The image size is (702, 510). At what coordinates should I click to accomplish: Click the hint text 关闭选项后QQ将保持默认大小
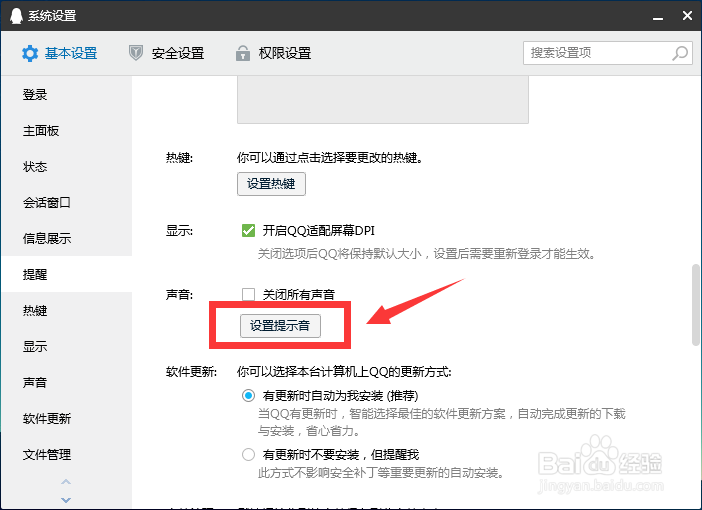tap(340, 254)
